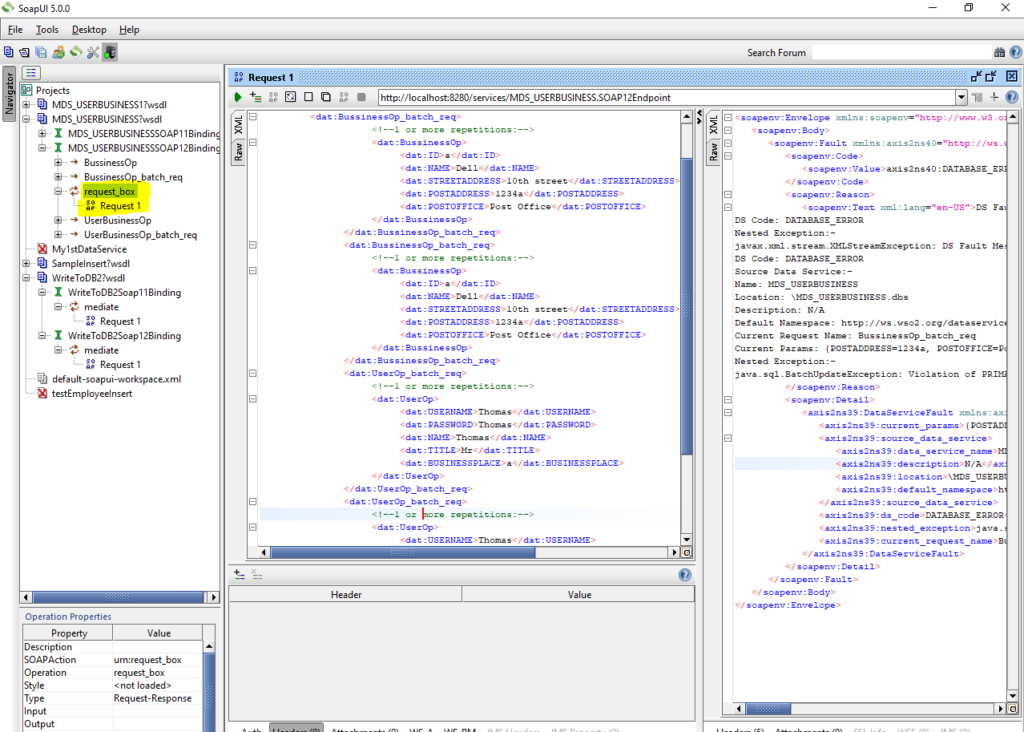Open the Tools menu
1024x732 pixels.
[x=47, y=29]
